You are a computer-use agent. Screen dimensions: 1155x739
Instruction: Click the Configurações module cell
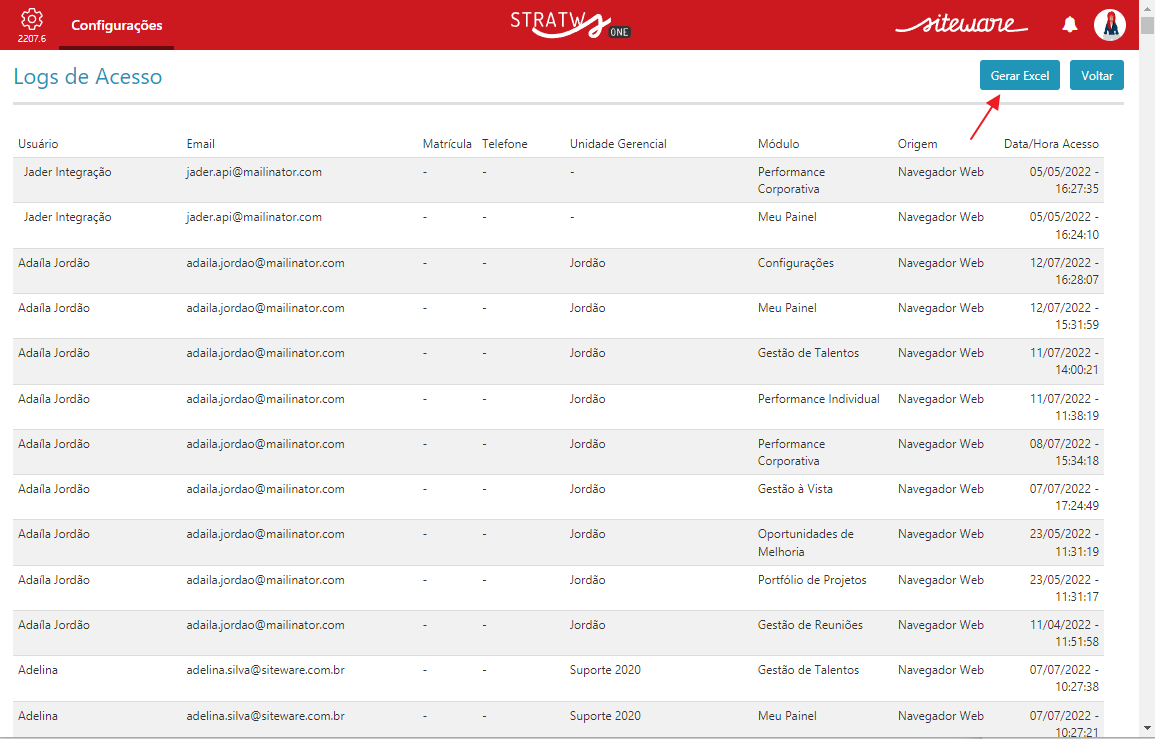(x=796, y=263)
